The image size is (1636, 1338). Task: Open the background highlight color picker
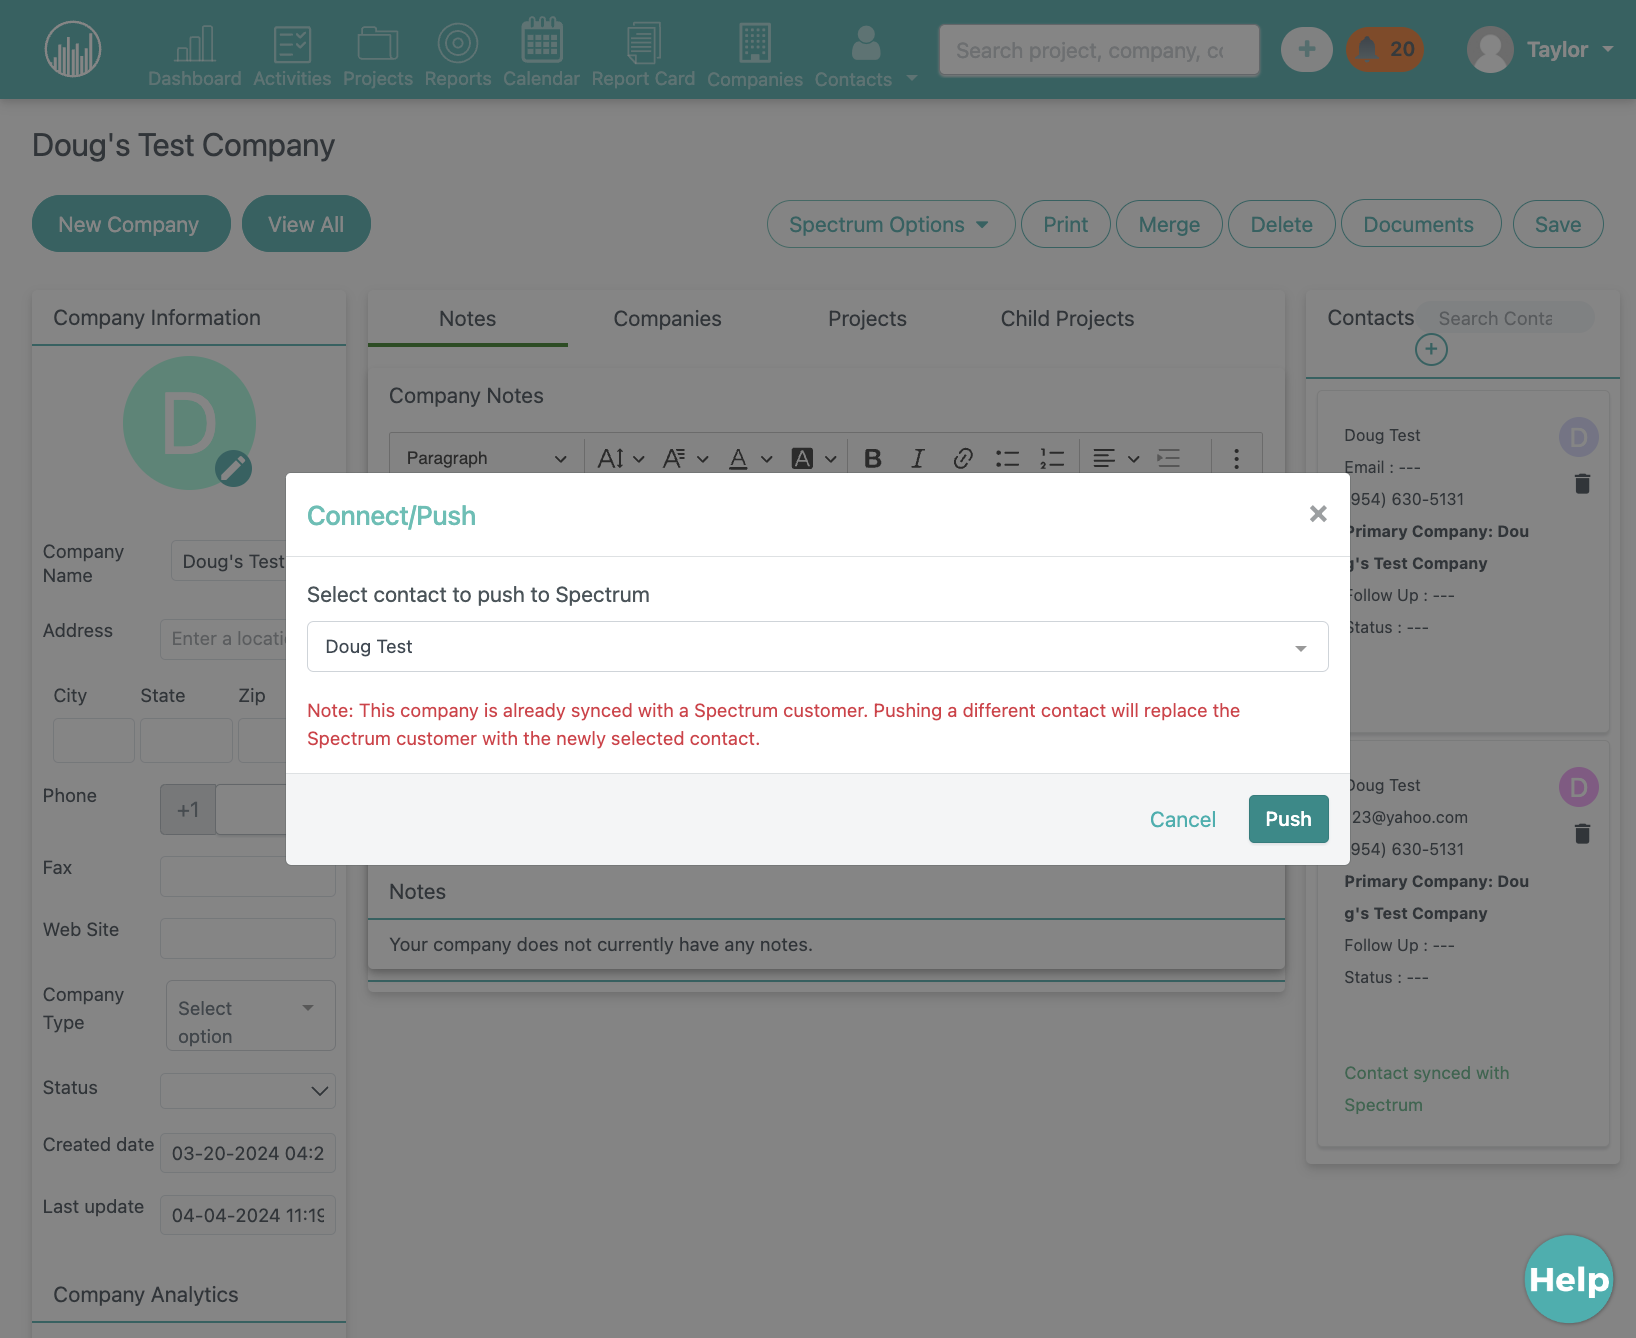point(814,458)
